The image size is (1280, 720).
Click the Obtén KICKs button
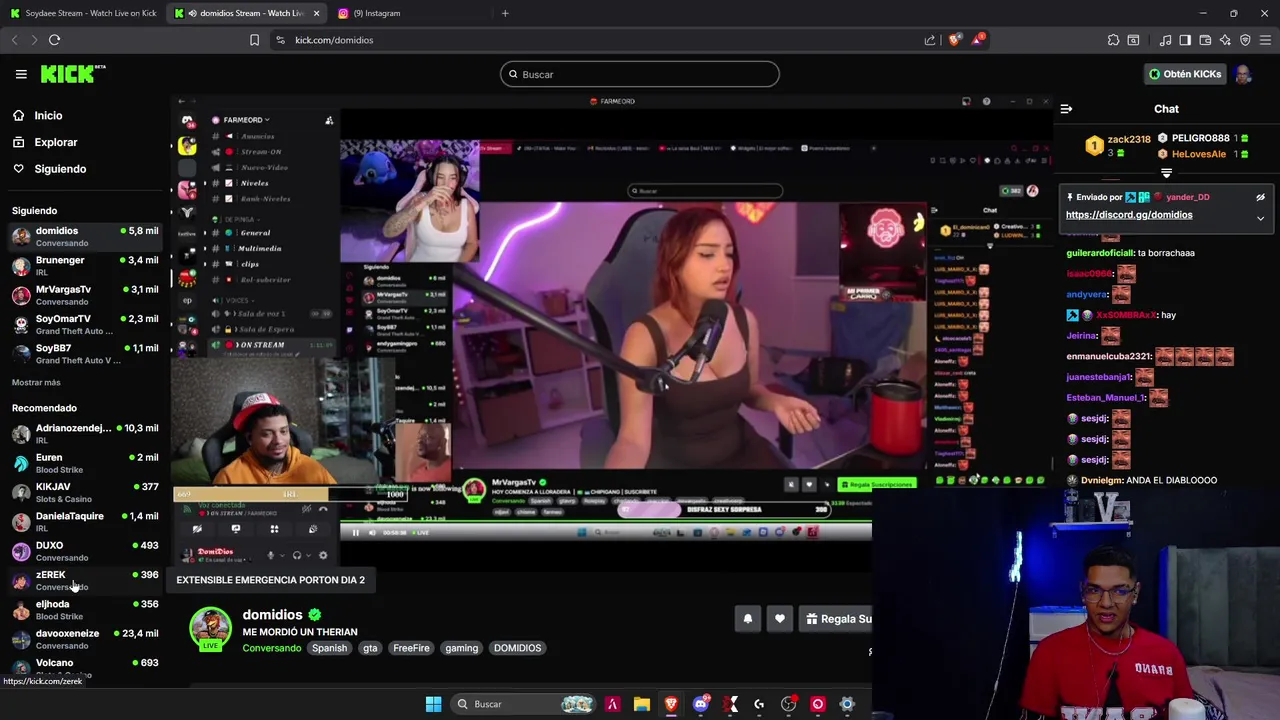(x=1185, y=74)
